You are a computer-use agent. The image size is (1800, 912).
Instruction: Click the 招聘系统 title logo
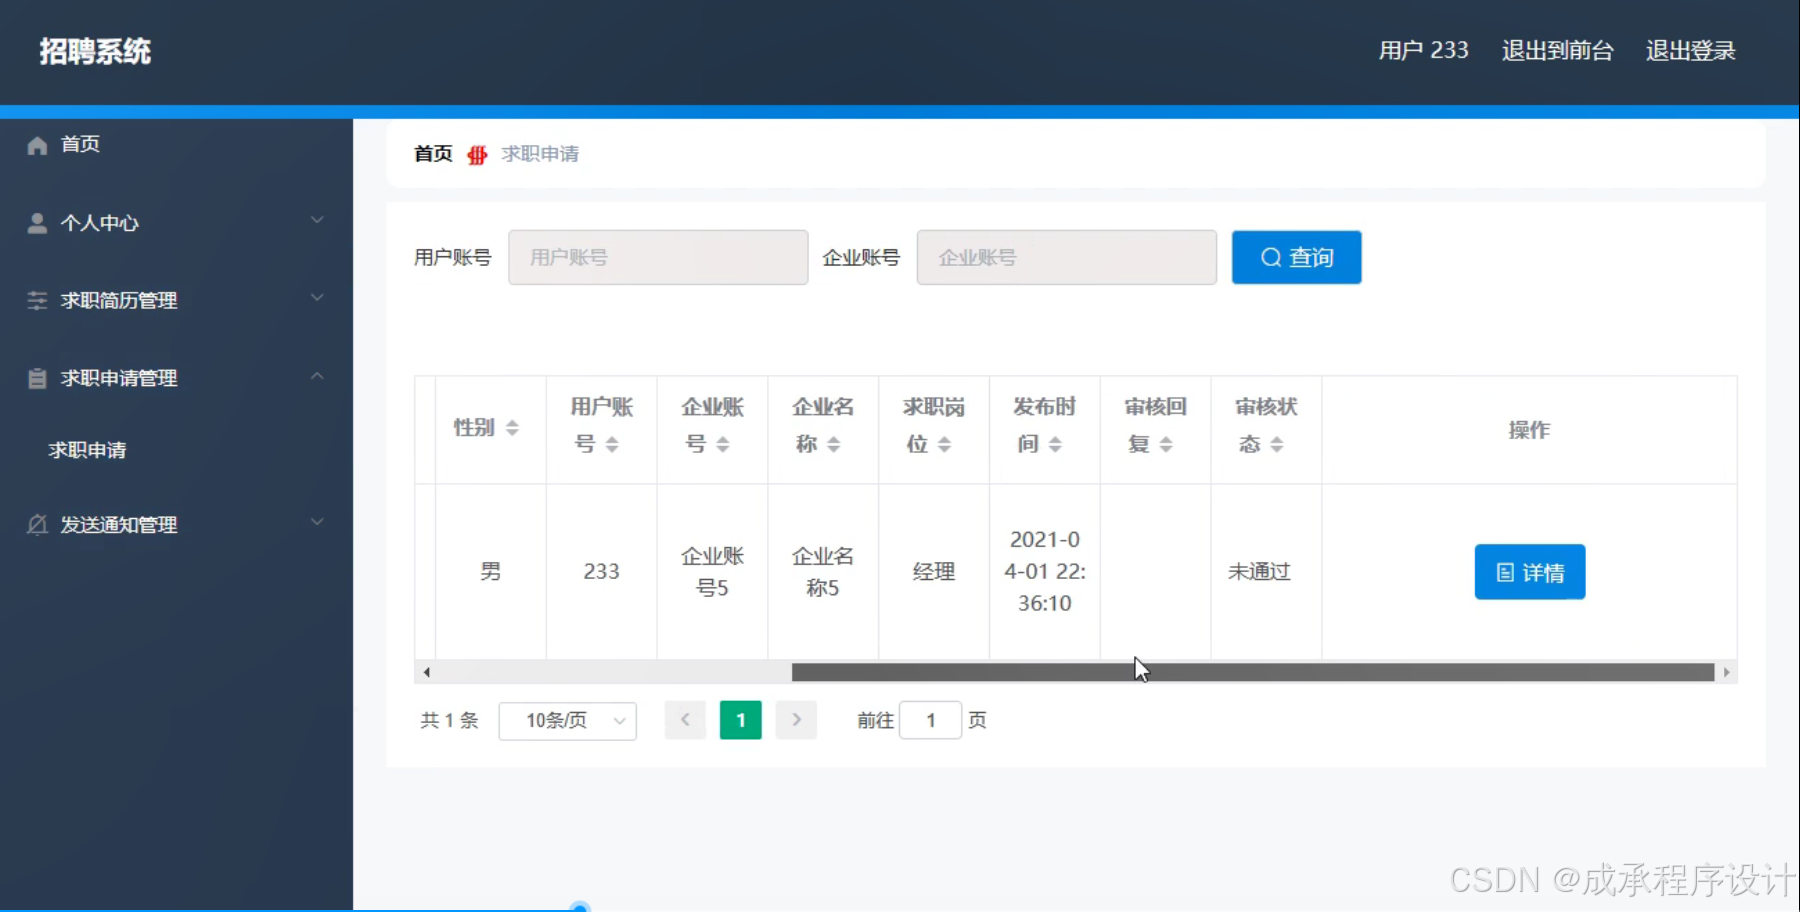coord(95,51)
